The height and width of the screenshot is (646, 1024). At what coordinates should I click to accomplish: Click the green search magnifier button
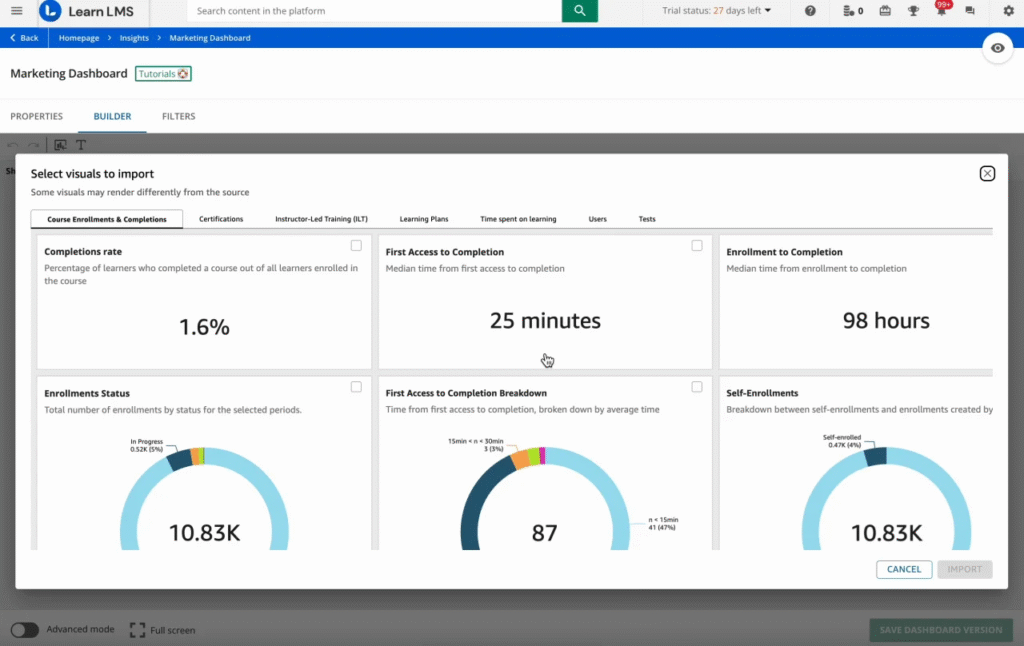tap(579, 11)
